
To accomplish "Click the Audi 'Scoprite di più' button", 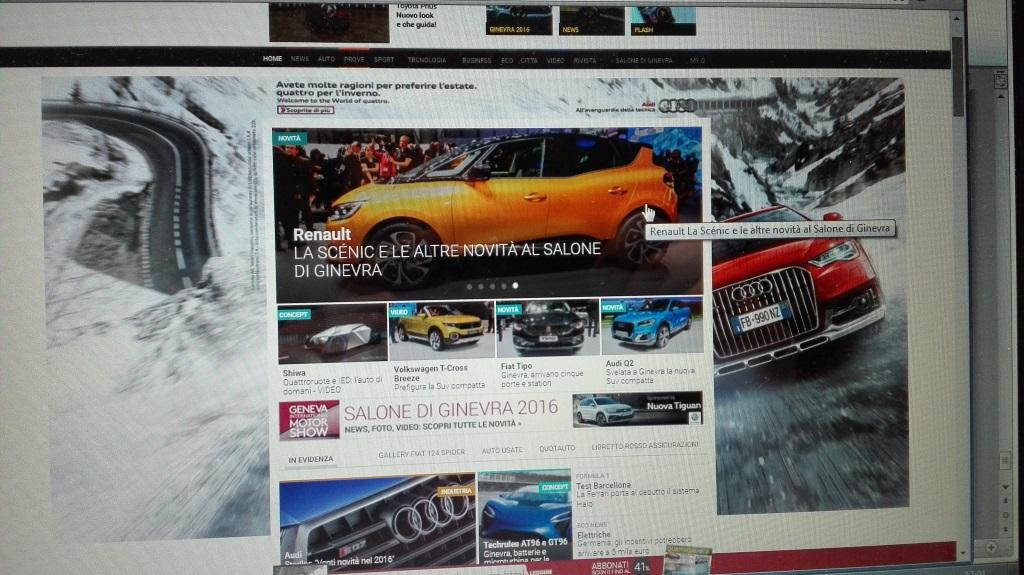I will point(306,110).
